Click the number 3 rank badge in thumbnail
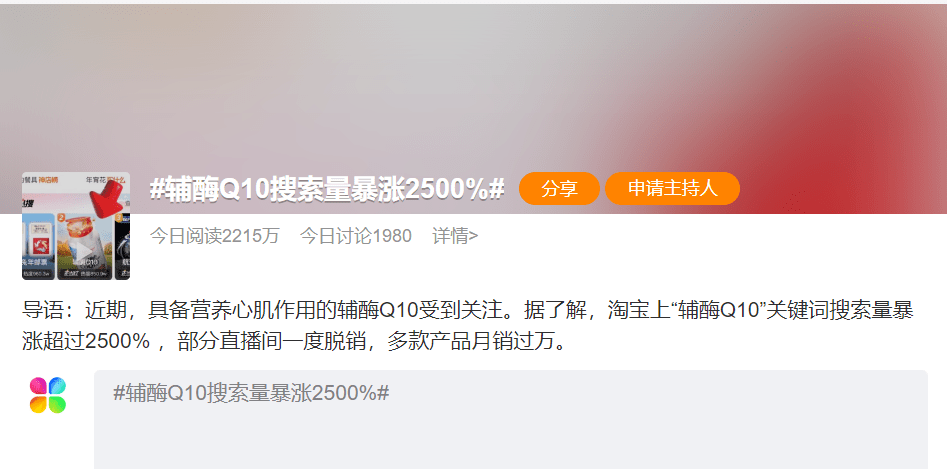The image size is (947, 469). [119, 217]
